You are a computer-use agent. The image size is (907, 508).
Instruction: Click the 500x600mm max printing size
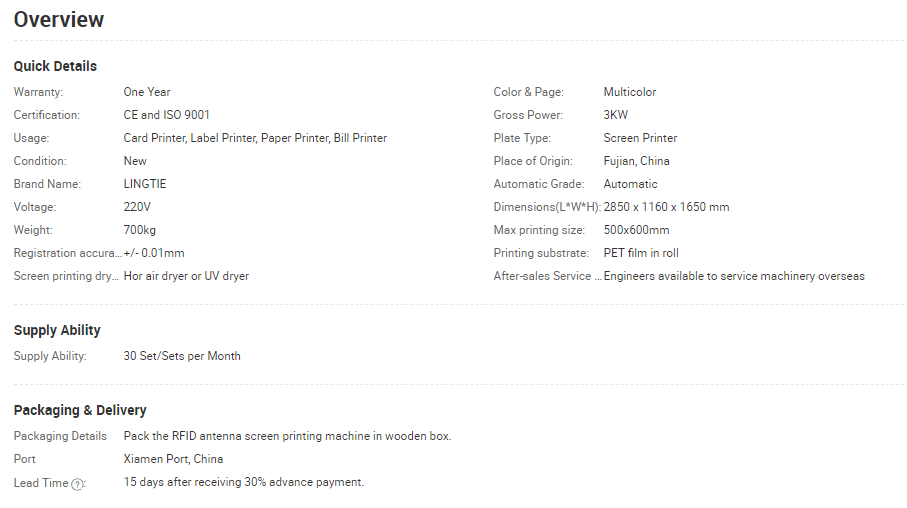click(636, 230)
